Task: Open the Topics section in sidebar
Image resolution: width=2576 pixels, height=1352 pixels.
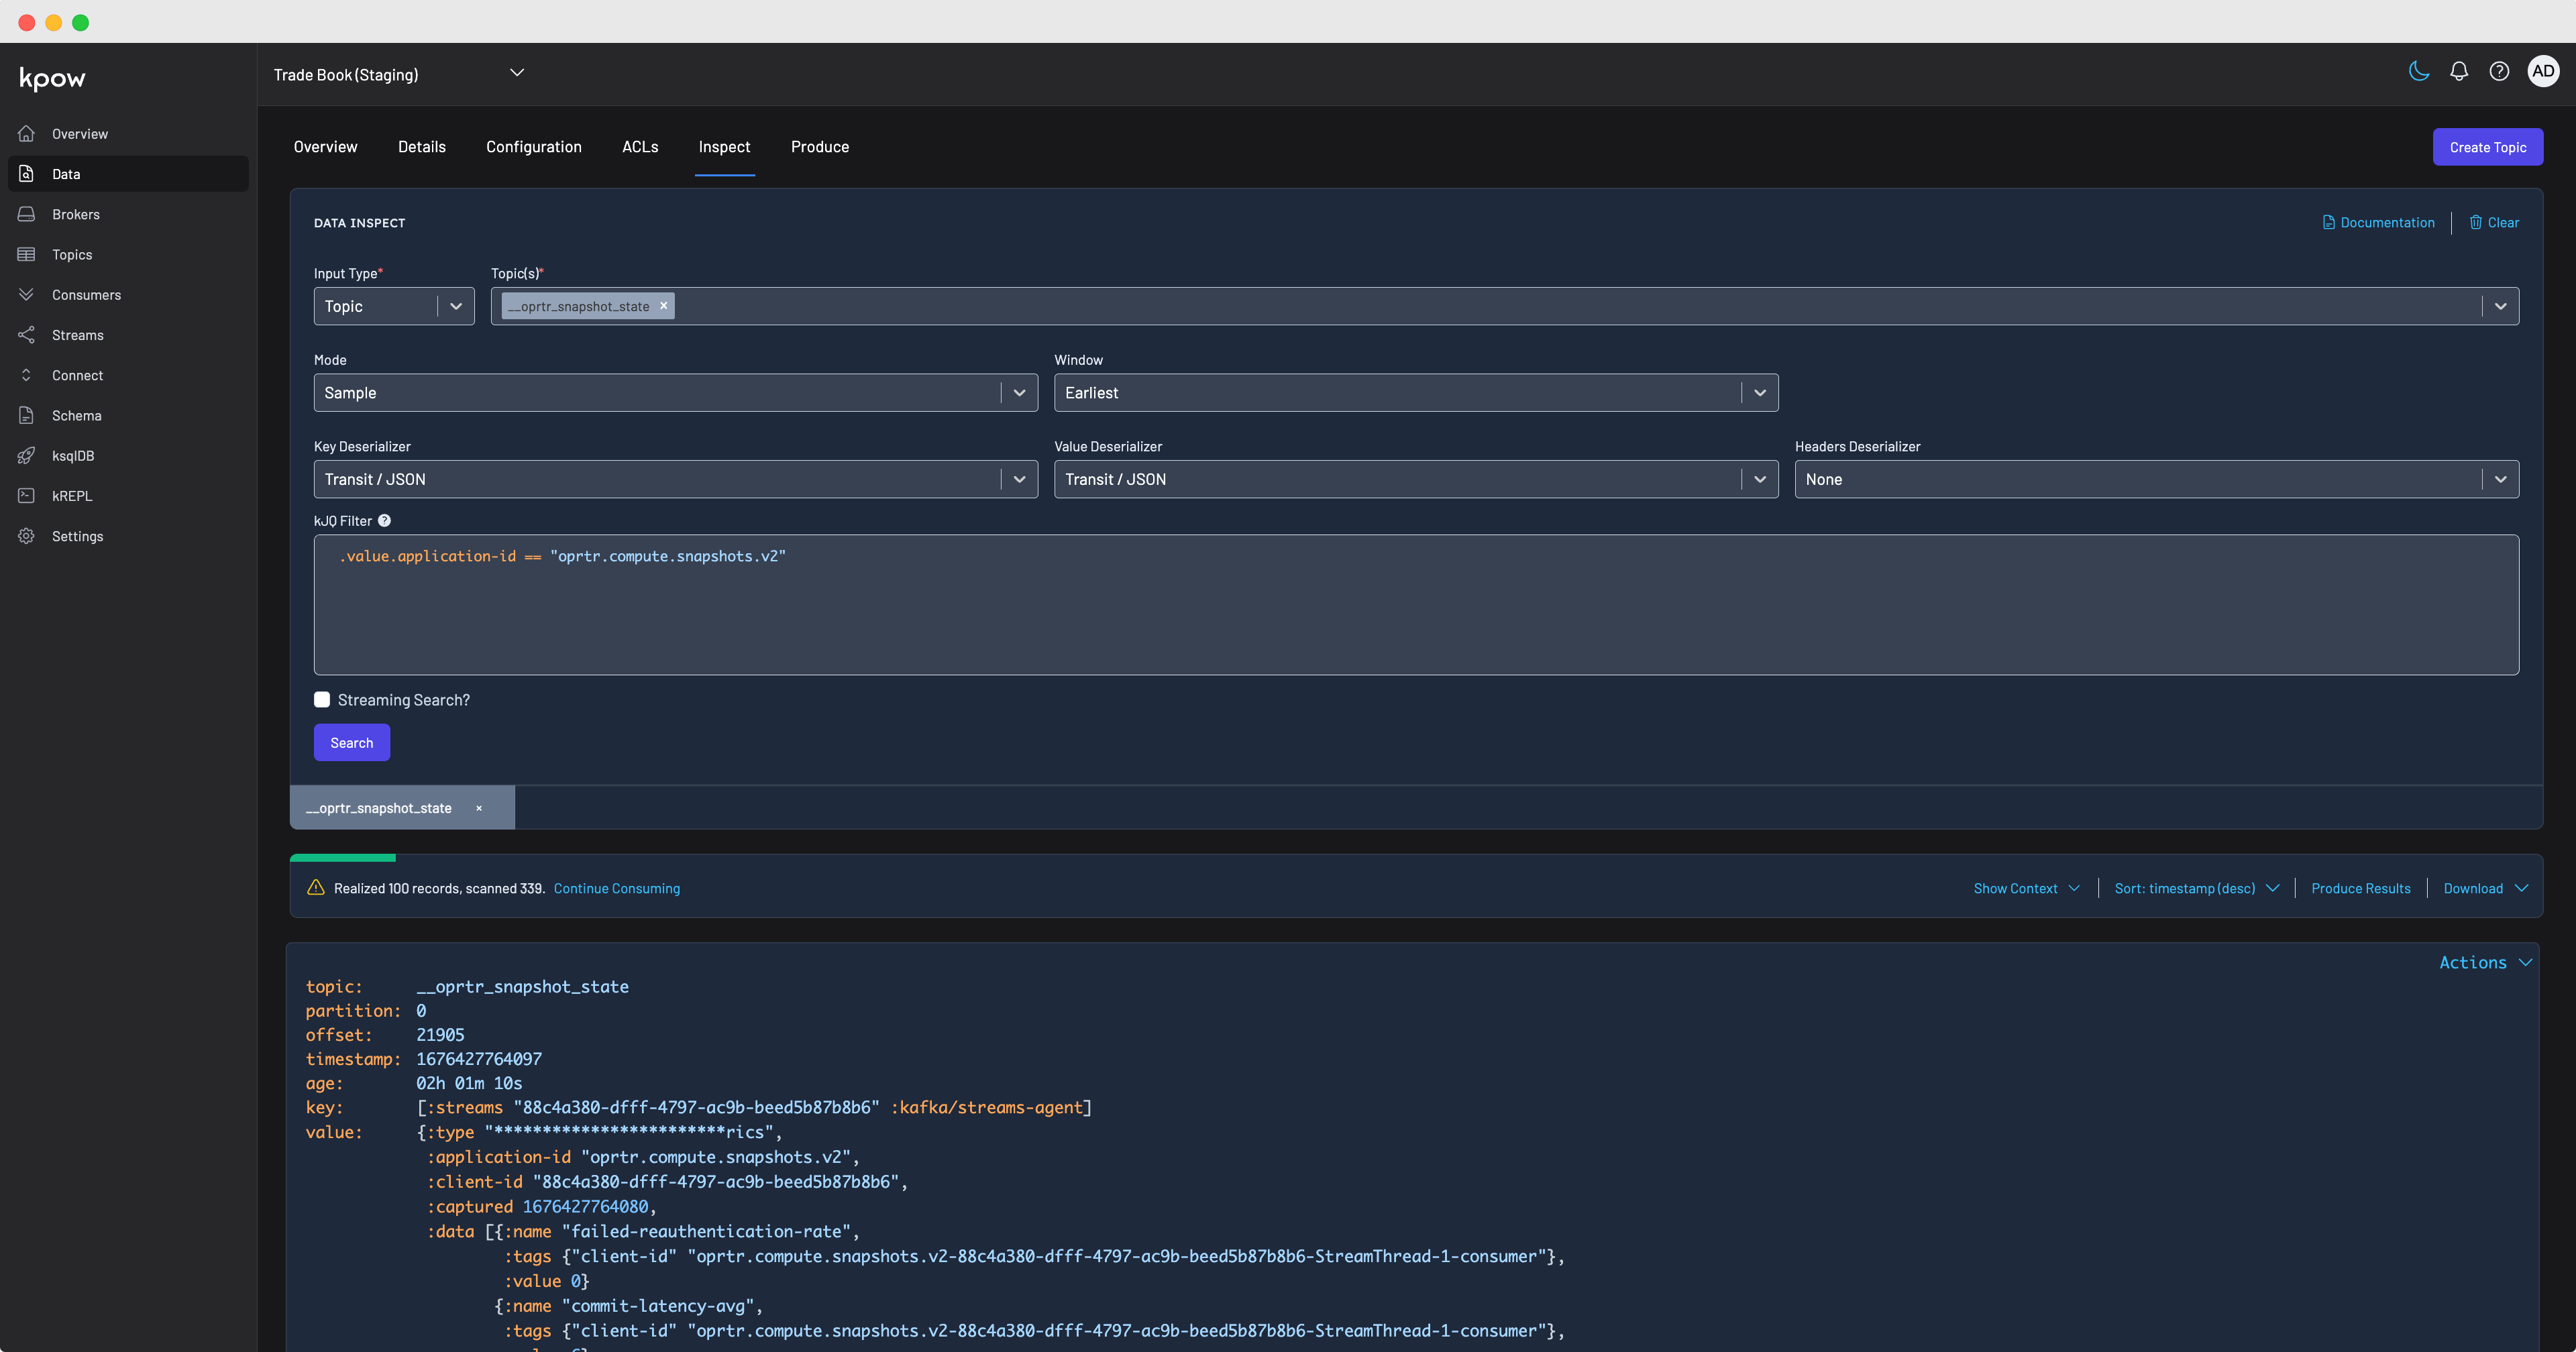Action: [71, 254]
